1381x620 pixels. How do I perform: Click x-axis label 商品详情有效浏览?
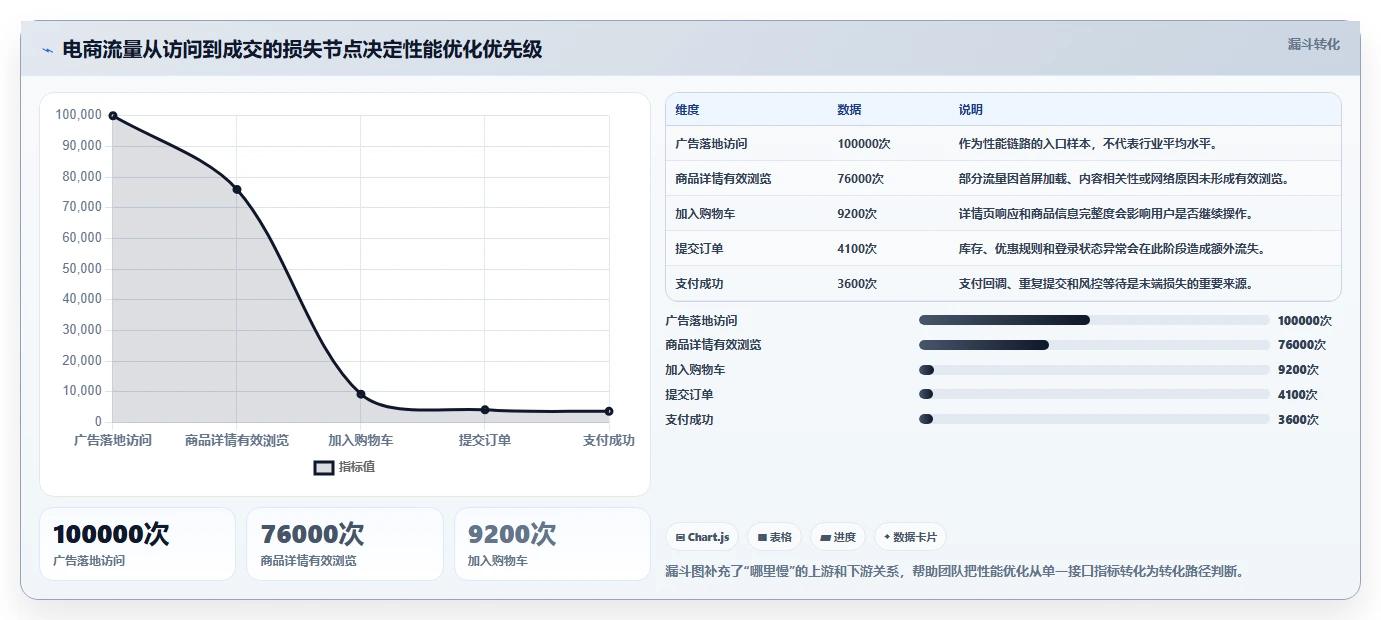tap(237, 440)
